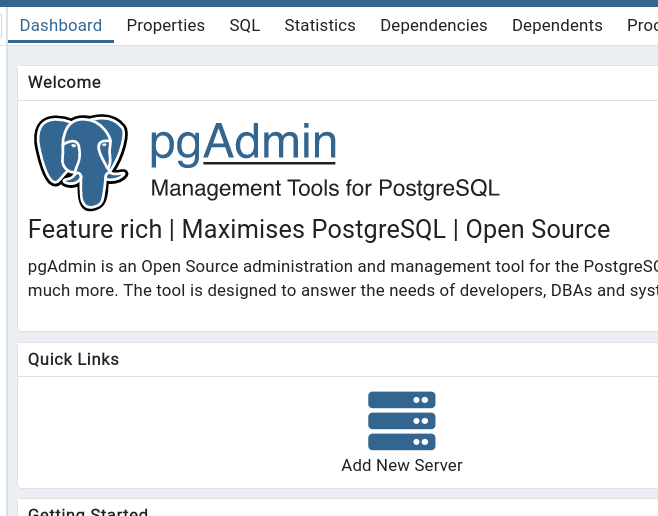Go to the Dependencies tab
This screenshot has height=516, width=658.
[433, 25]
